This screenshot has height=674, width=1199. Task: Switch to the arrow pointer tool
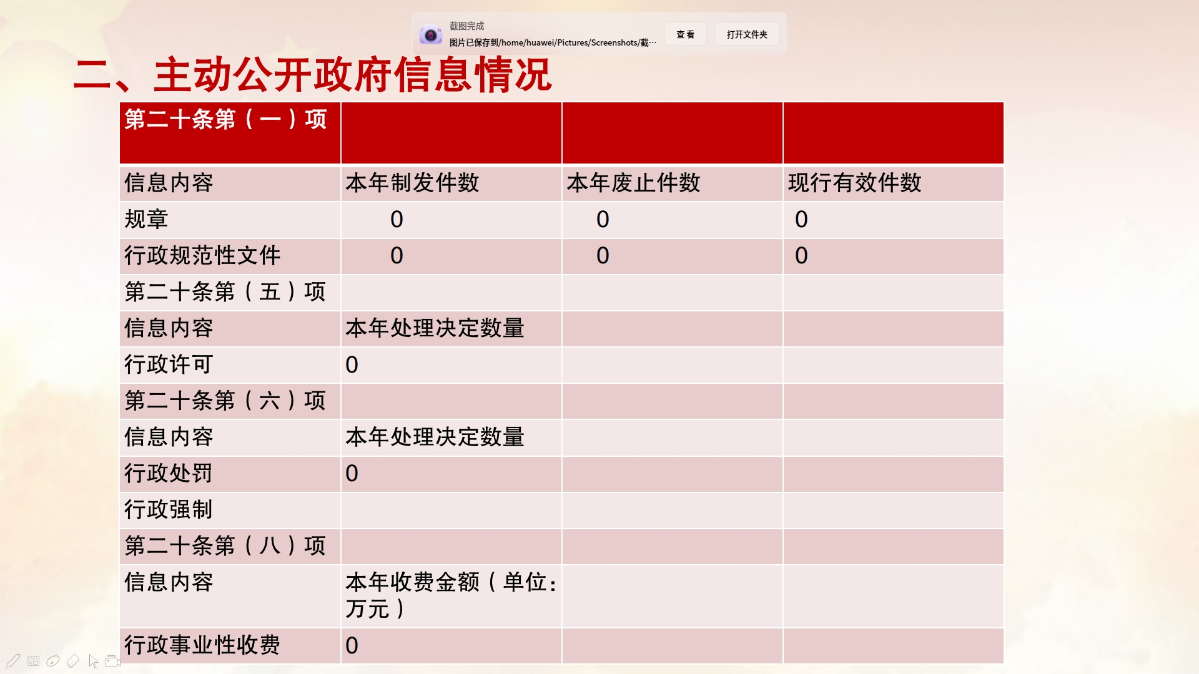(94, 662)
